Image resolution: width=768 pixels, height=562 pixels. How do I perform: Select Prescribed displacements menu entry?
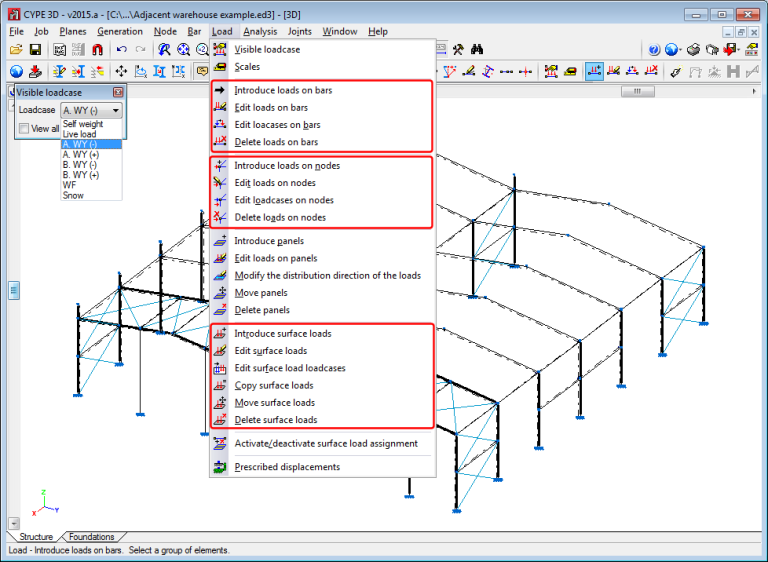pos(323,467)
